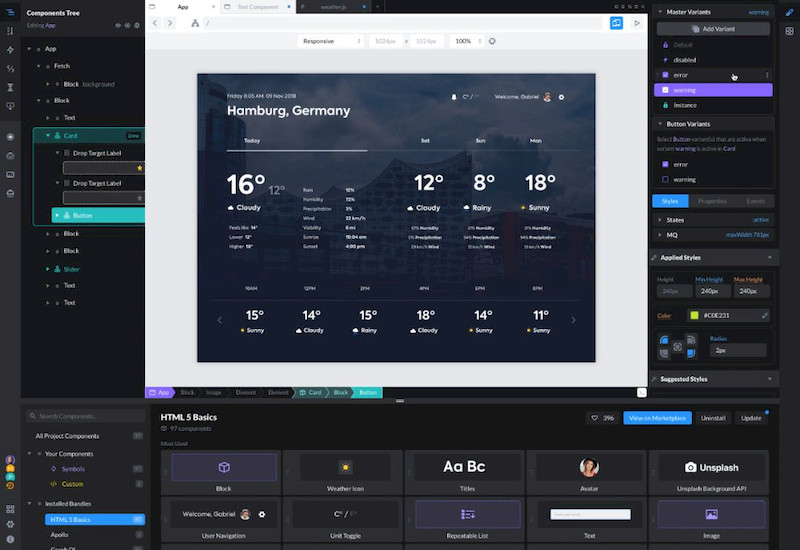Image resolution: width=800 pixels, height=550 pixels.
Task: Collapse the Card node in tree
Action: pyautogui.click(x=48, y=136)
